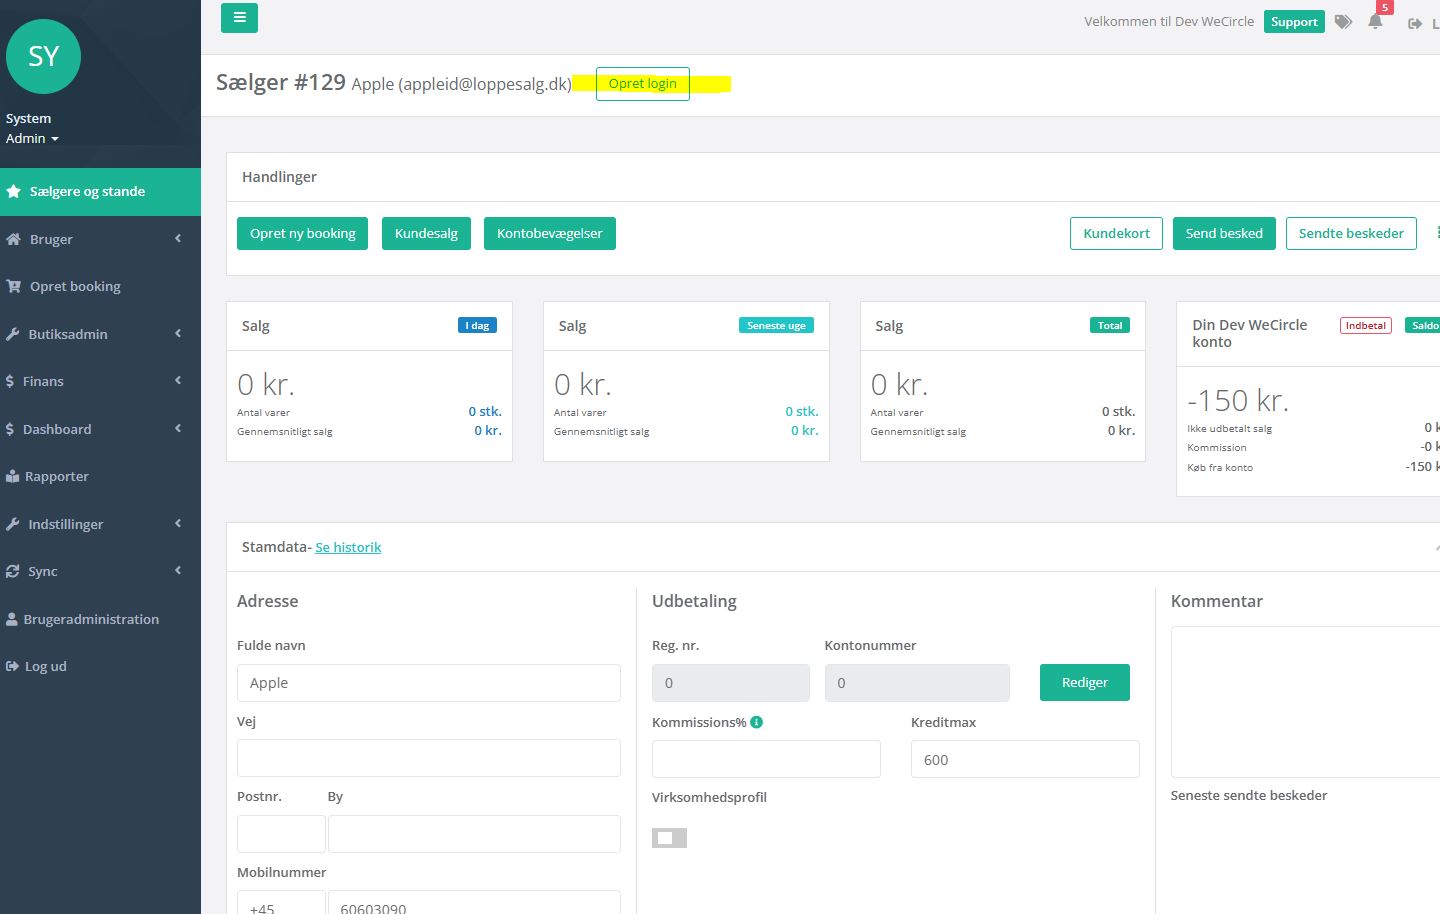Focus the mobile number field 60603090
This screenshot has width=1440, height=914.
click(474, 903)
